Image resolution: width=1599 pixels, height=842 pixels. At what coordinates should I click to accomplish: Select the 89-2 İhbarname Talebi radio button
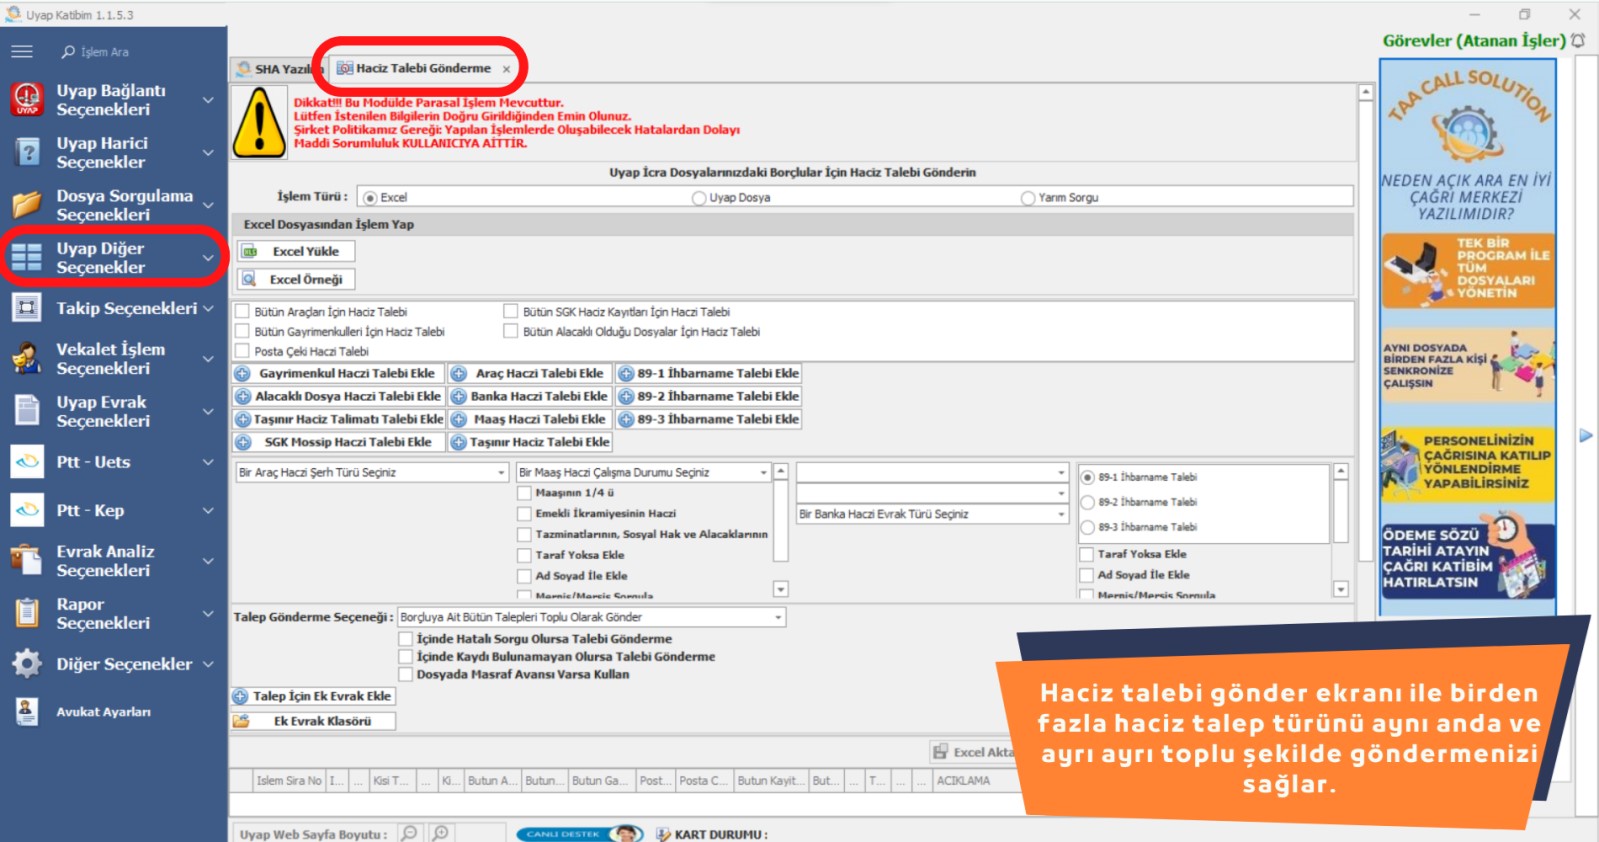pyautogui.click(x=1088, y=502)
